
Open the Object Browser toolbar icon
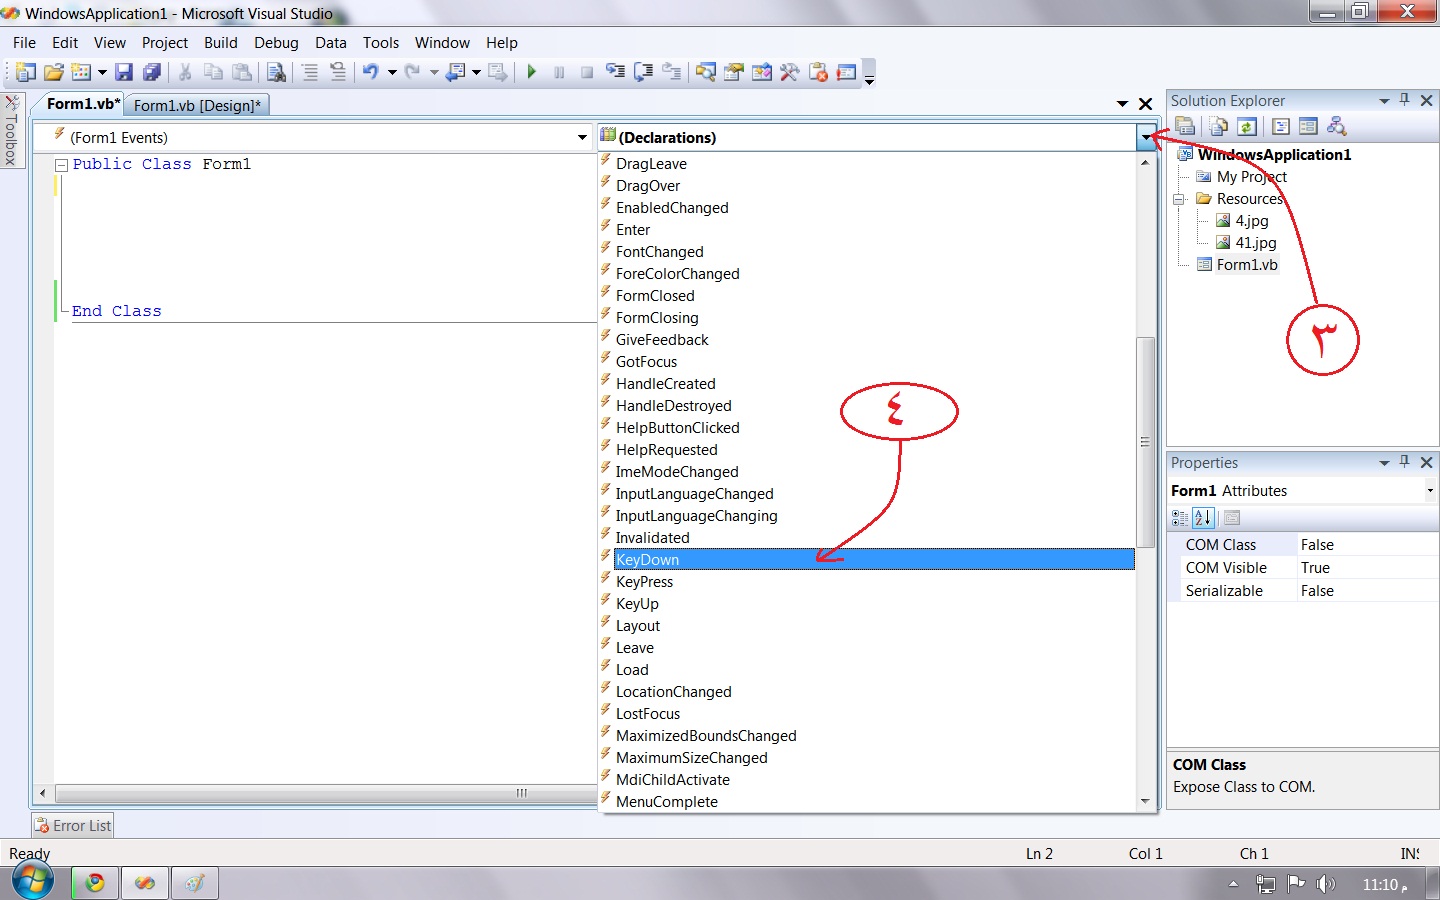pos(762,72)
